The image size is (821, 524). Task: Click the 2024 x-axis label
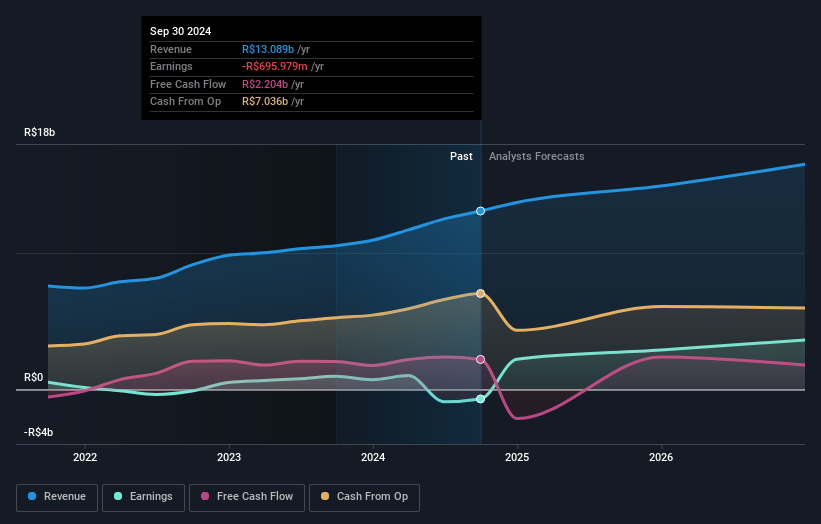click(373, 457)
